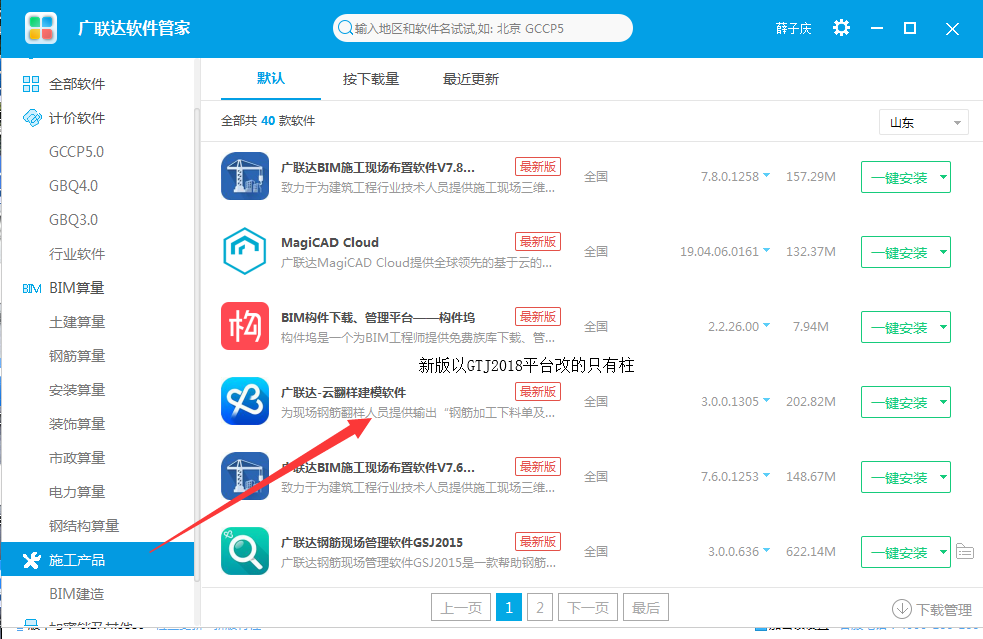
Task: Open settings via the gear icon
Action: coord(841,28)
